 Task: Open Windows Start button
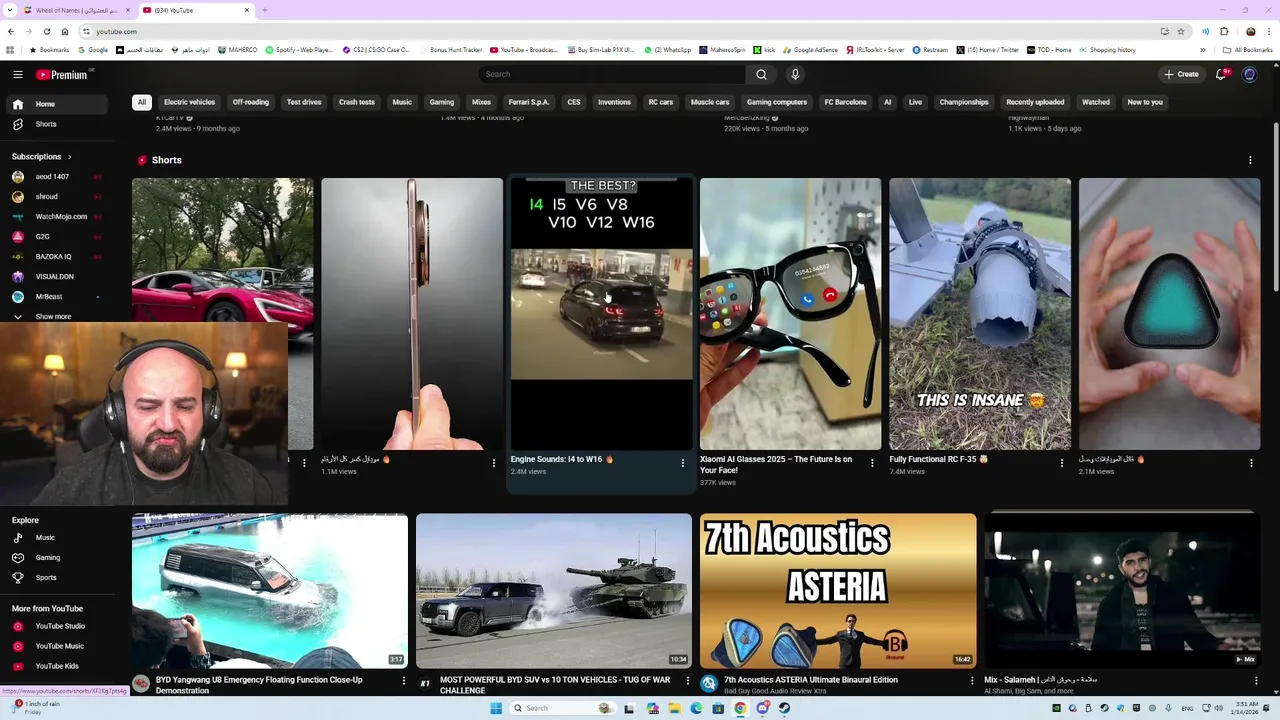pos(495,708)
